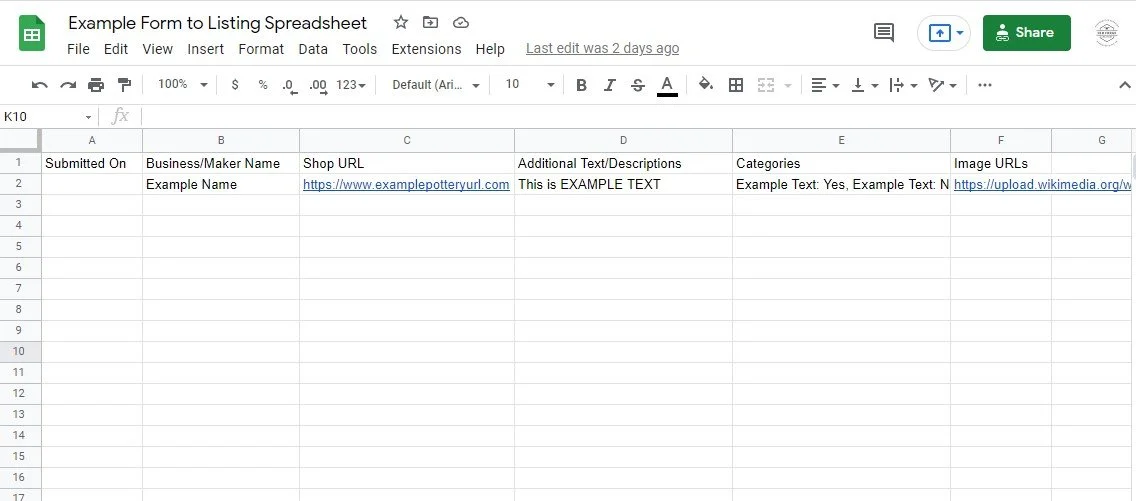Image resolution: width=1136 pixels, height=501 pixels.
Task: Increase decimal places
Action: (318, 85)
